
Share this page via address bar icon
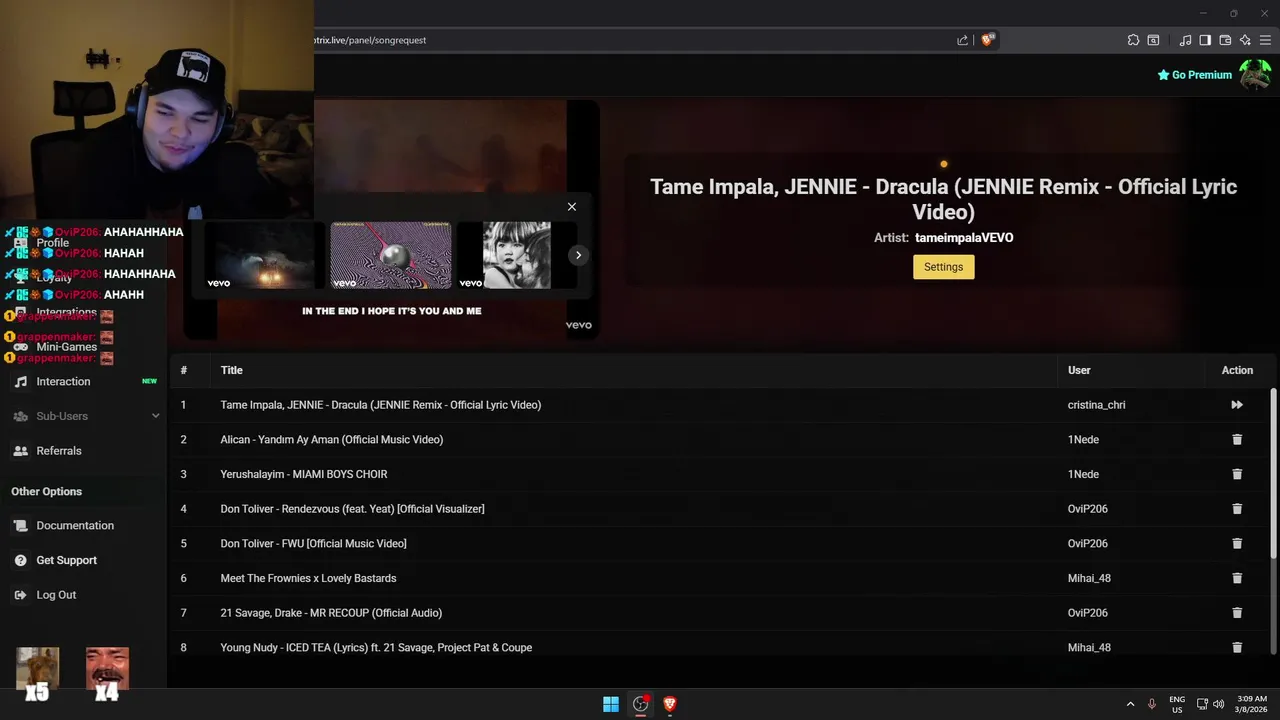click(x=962, y=40)
